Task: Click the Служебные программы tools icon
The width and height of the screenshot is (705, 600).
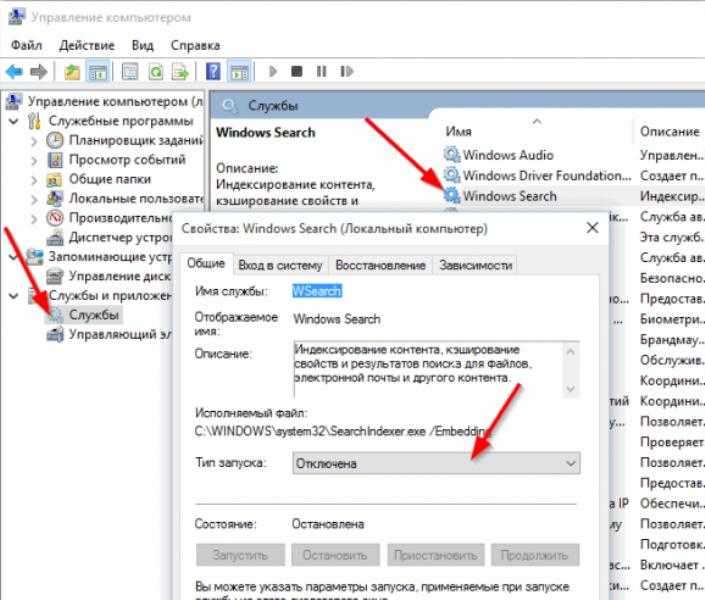Action: click(35, 121)
